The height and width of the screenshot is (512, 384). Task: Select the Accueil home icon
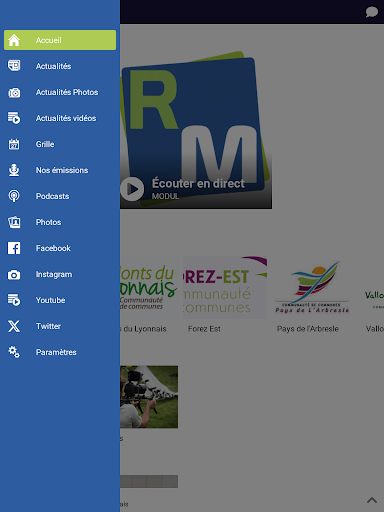tap(14, 40)
